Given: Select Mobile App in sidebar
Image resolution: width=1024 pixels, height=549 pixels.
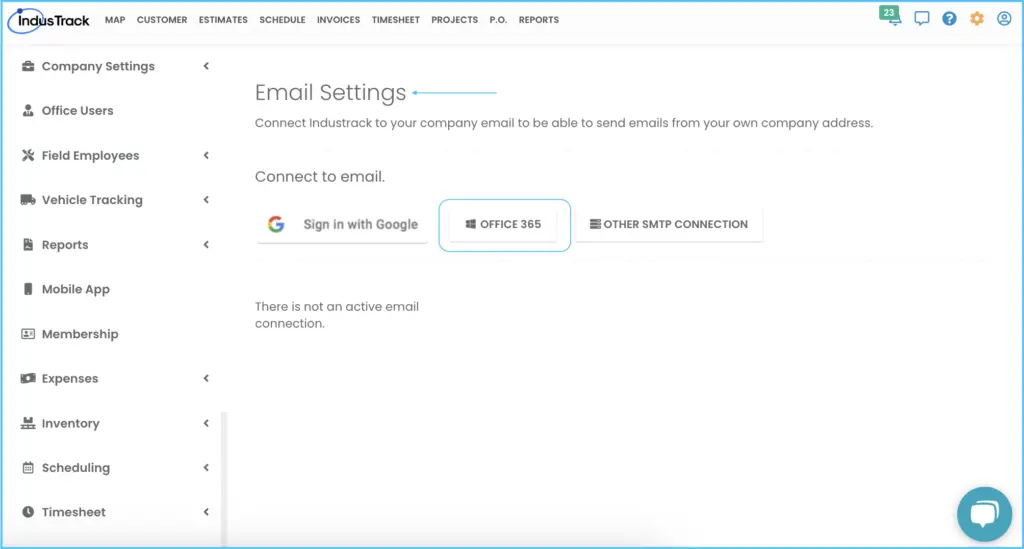Looking at the screenshot, I should pyautogui.click(x=76, y=289).
